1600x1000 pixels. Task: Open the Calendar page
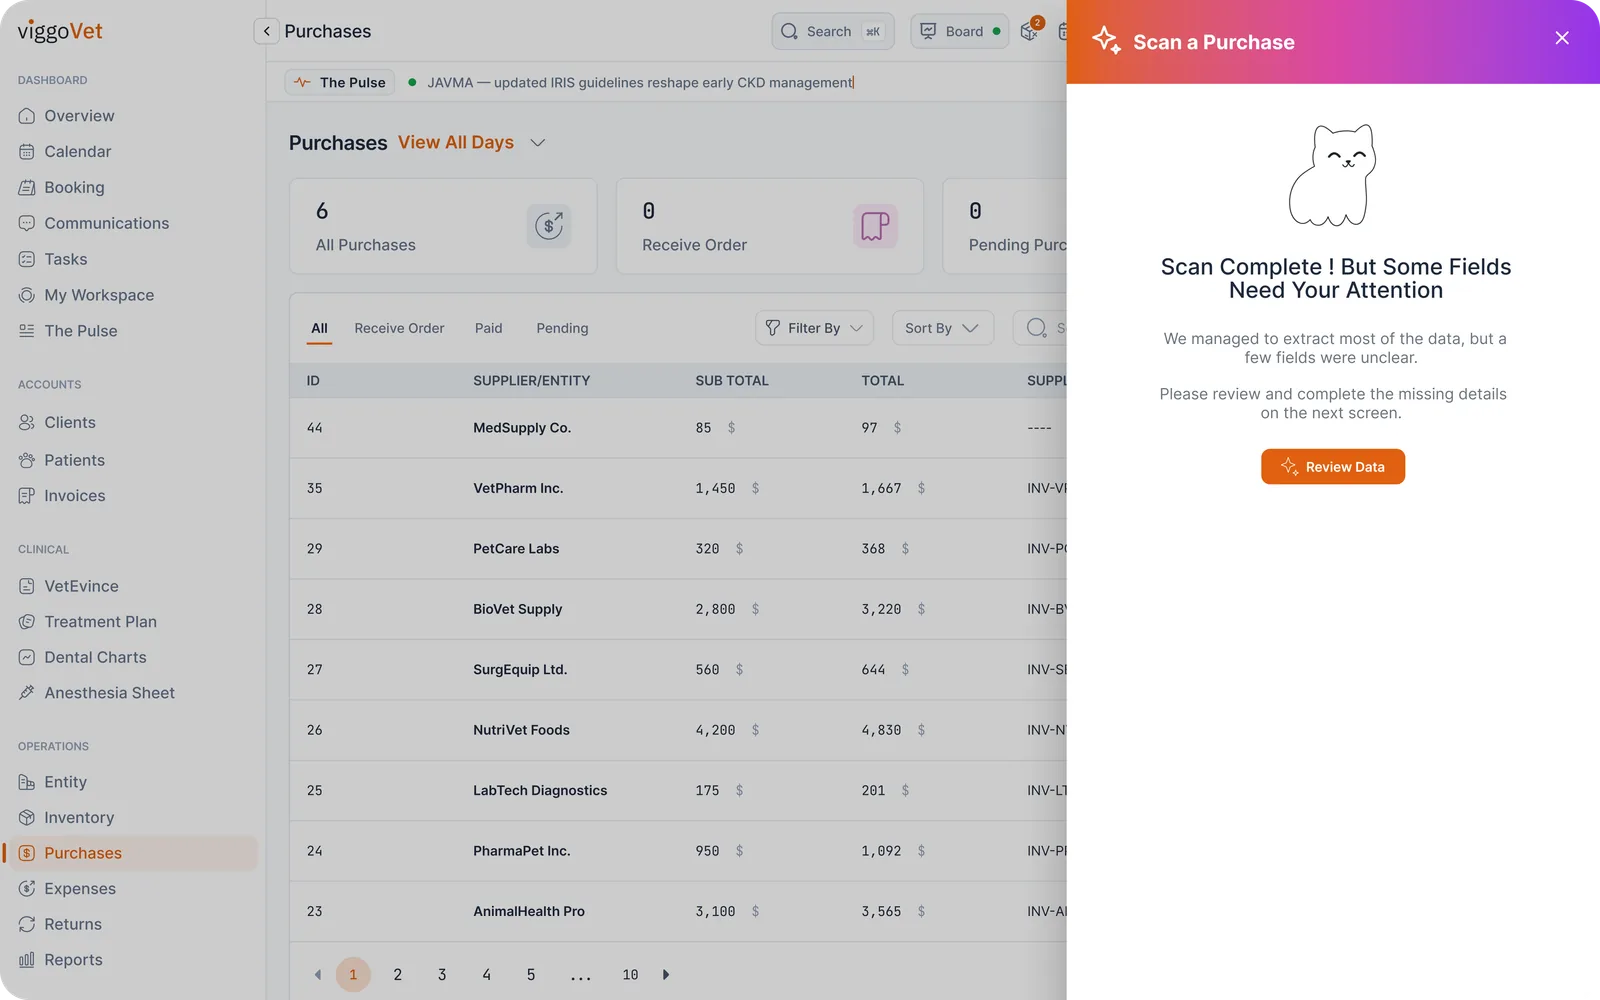click(x=65, y=152)
